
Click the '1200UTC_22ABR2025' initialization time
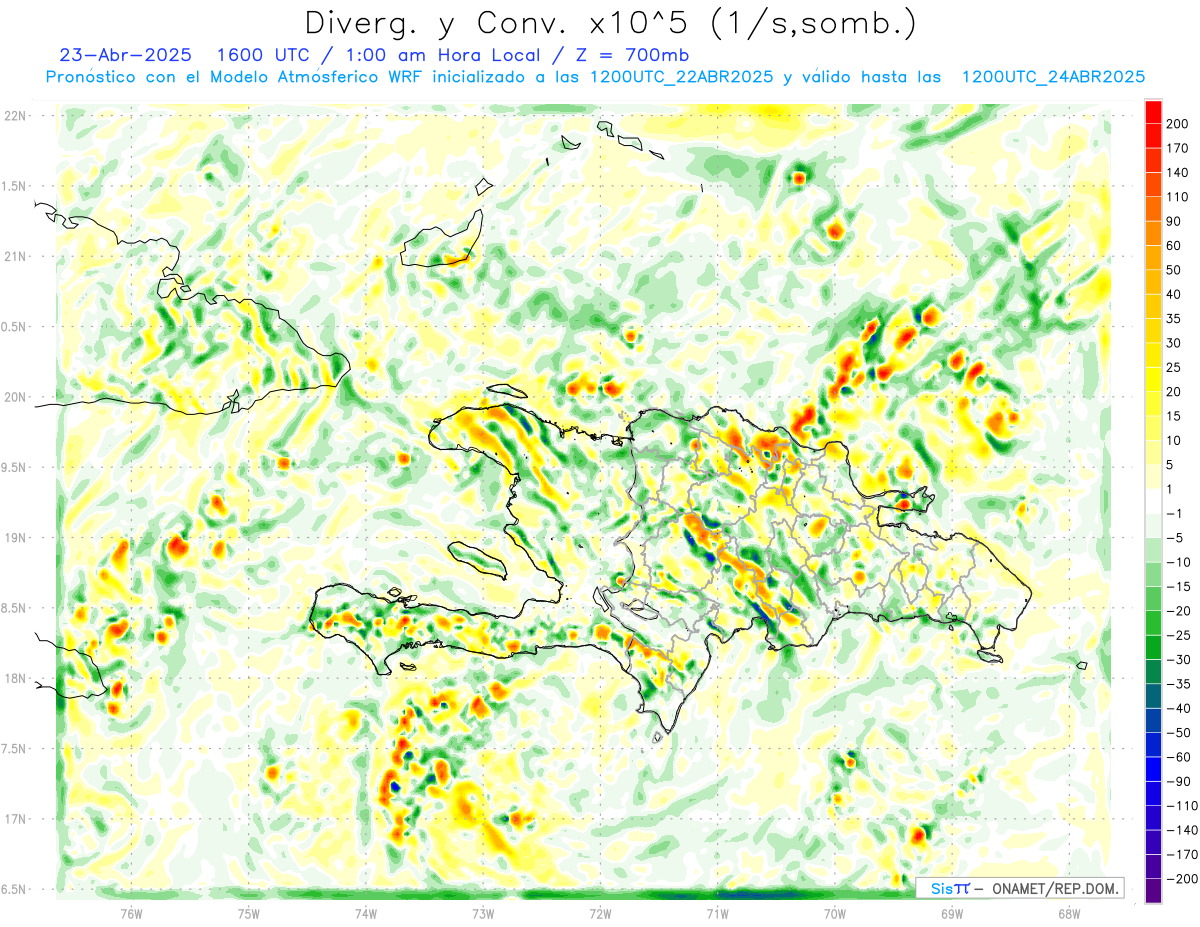682,77
